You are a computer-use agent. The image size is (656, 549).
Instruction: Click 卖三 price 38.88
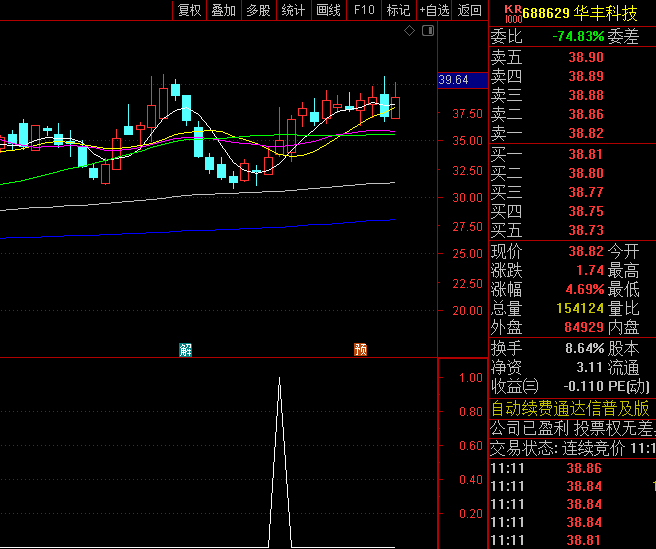pyautogui.click(x=586, y=95)
